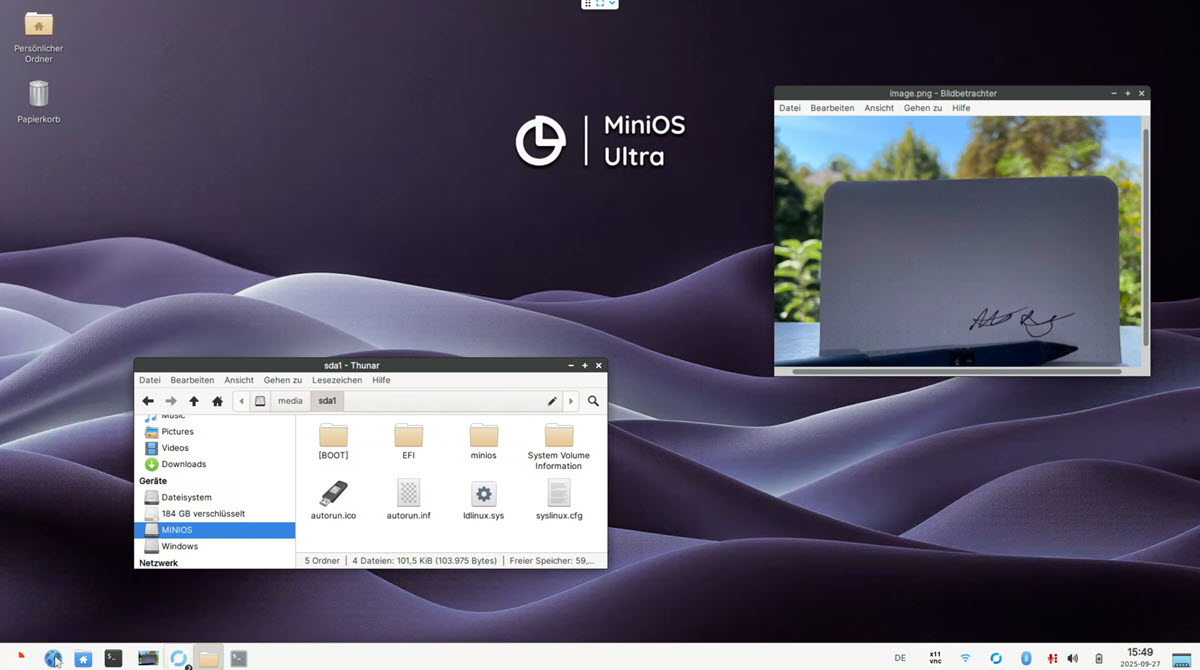Screen dimensions: 1200x670
Task: Go up to parent folder in Thunar
Action: click(x=194, y=401)
